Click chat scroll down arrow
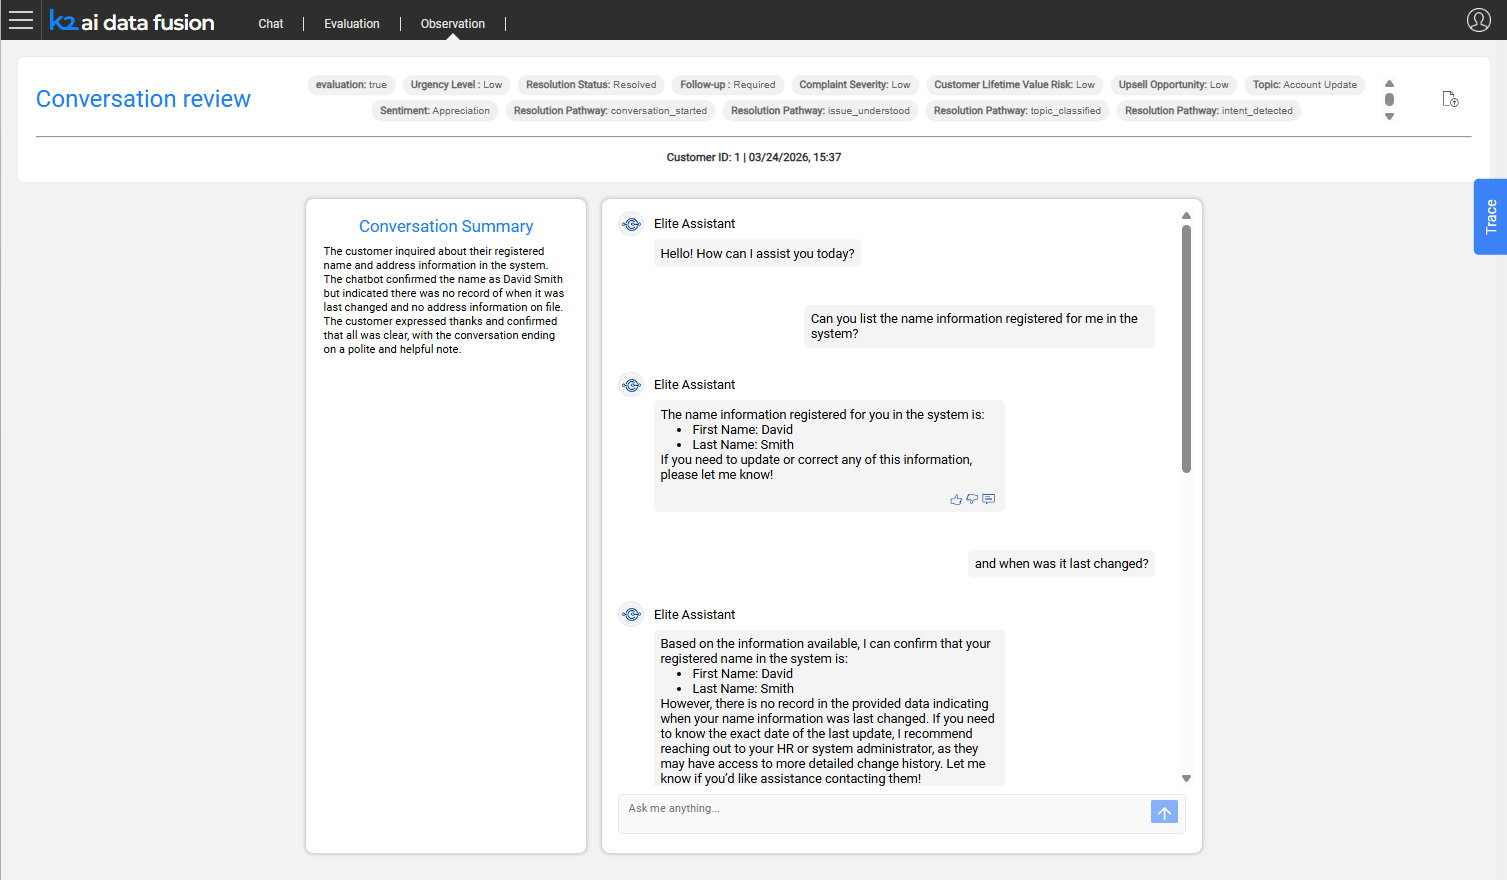This screenshot has width=1507, height=880. (x=1186, y=778)
